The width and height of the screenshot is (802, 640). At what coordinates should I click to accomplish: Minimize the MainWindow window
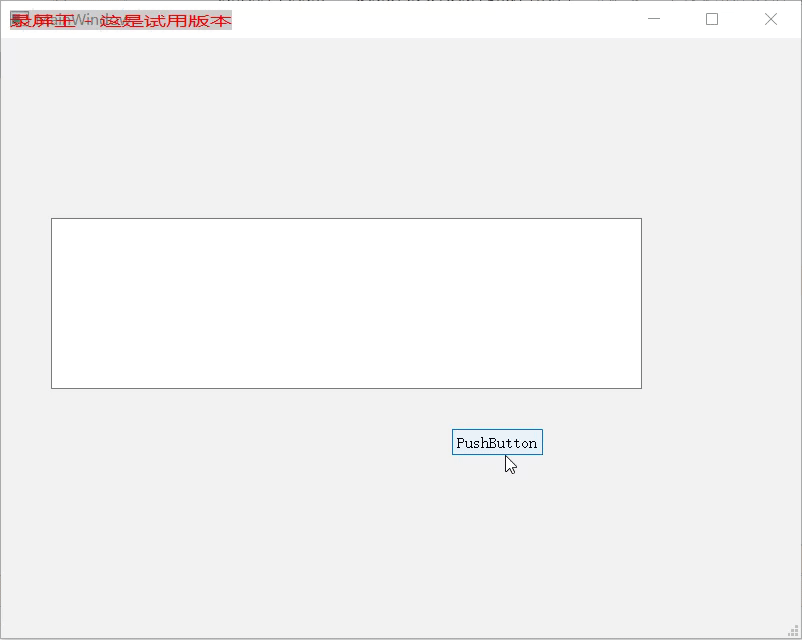tap(654, 19)
